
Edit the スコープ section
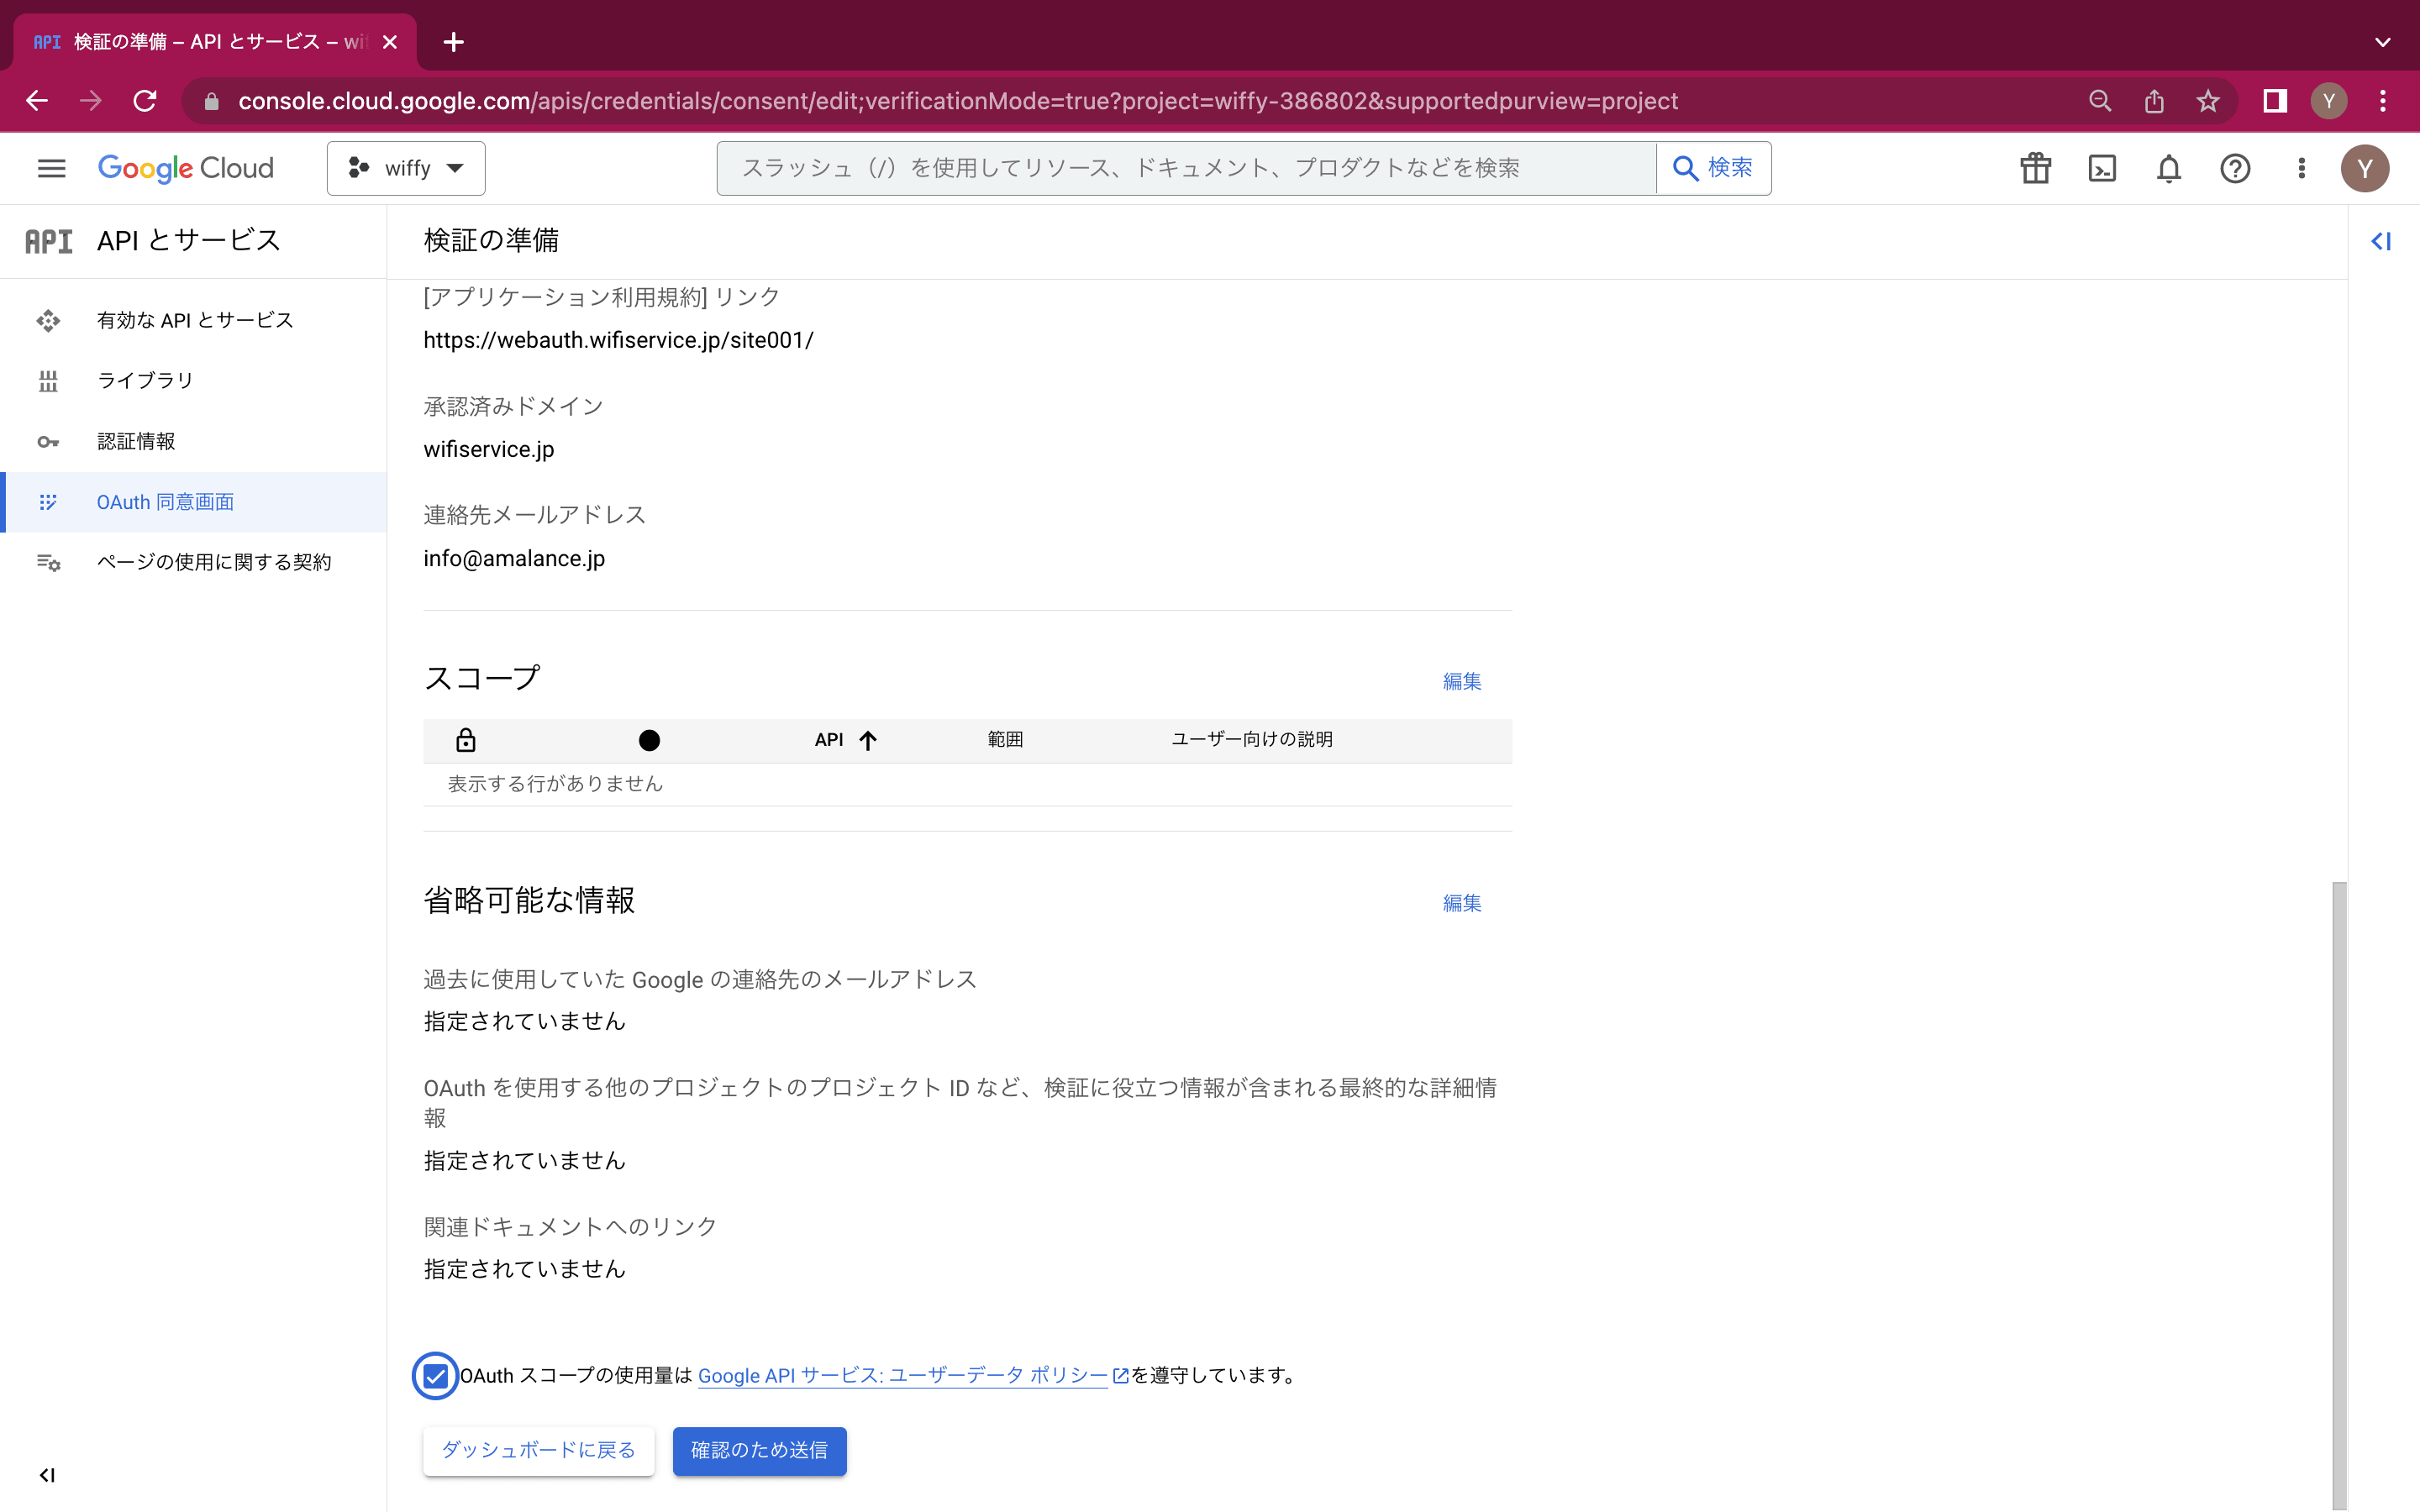coord(1461,681)
